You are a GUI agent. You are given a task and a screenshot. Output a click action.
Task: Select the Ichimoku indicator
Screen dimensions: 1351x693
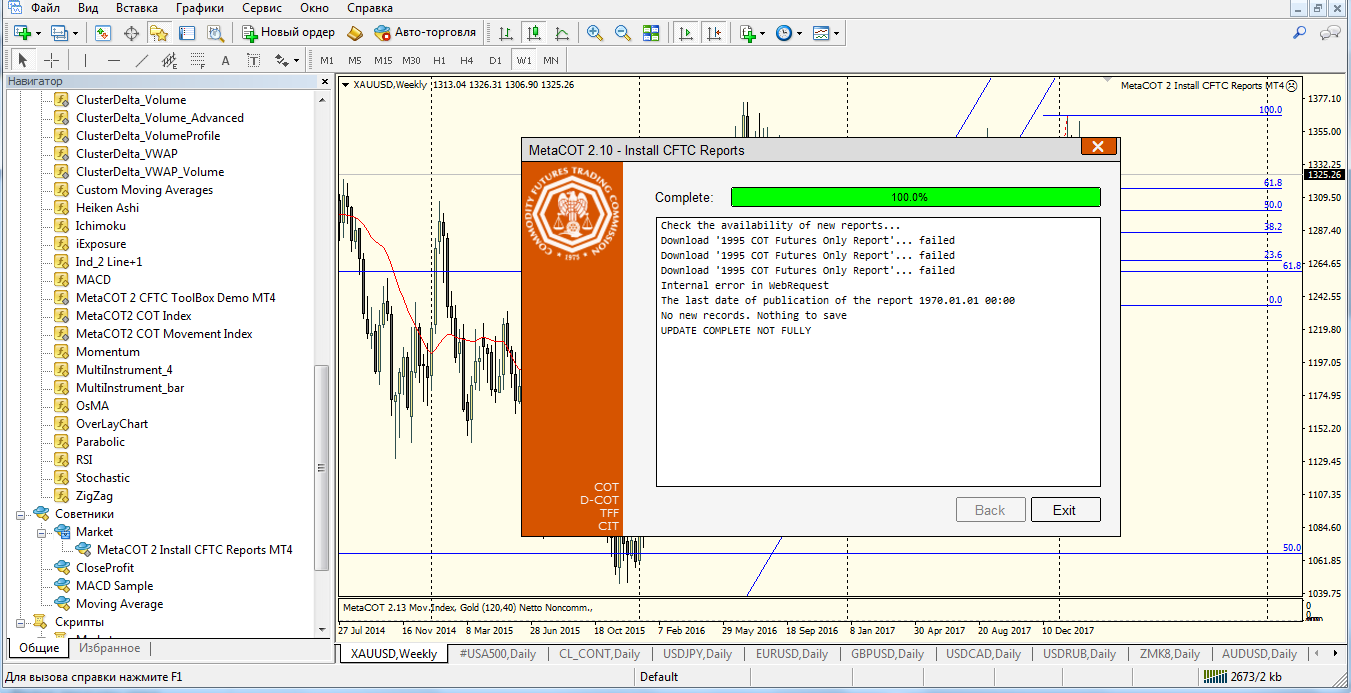tap(101, 226)
